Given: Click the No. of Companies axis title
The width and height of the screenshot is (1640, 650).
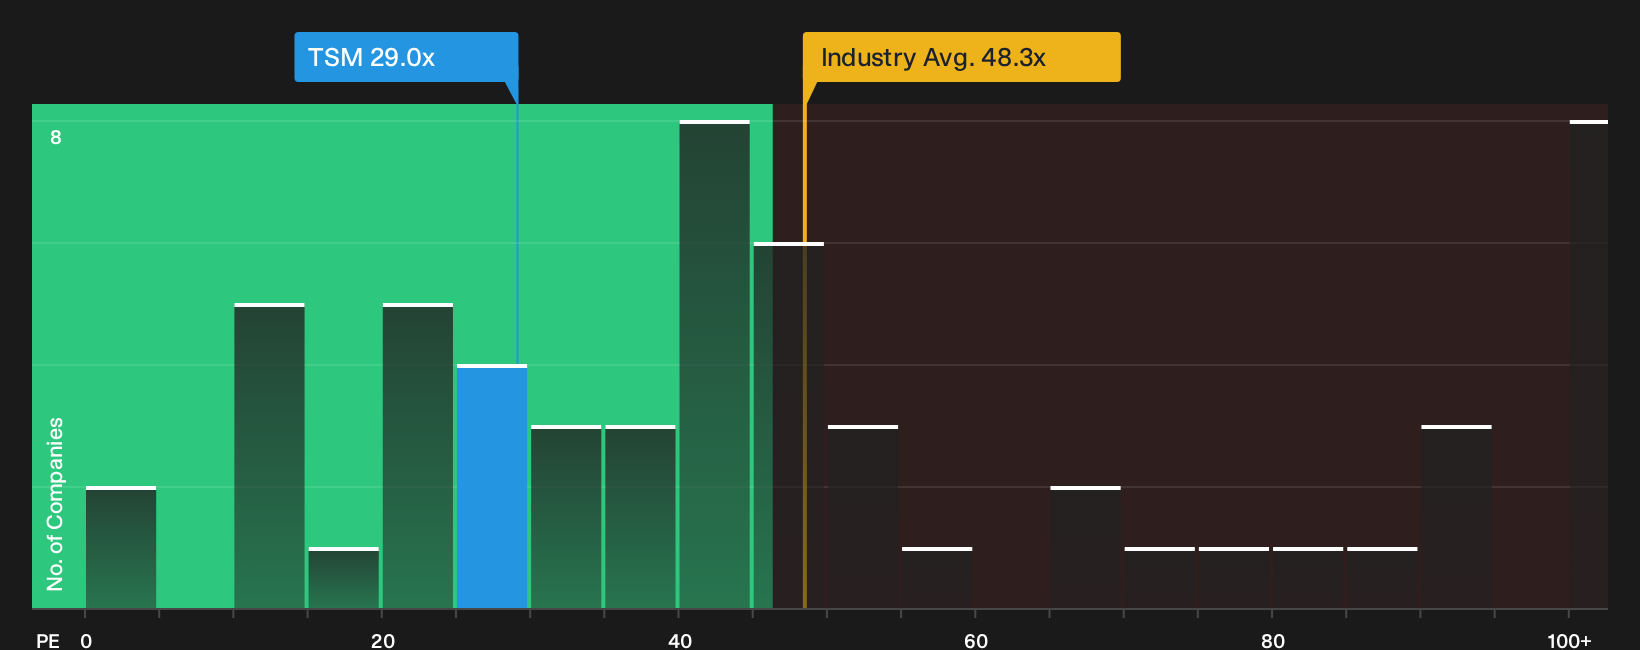Looking at the screenshot, I should pyautogui.click(x=55, y=504).
